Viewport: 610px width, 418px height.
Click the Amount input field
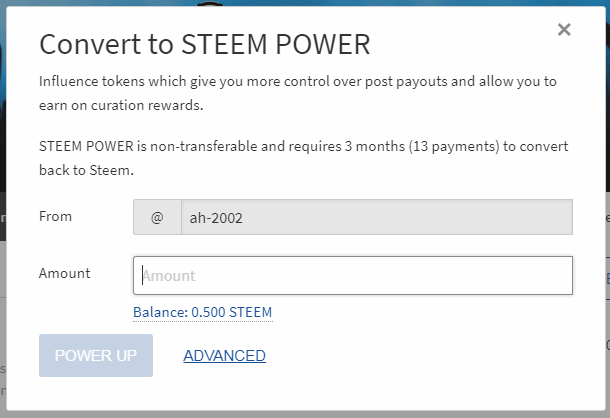point(352,275)
